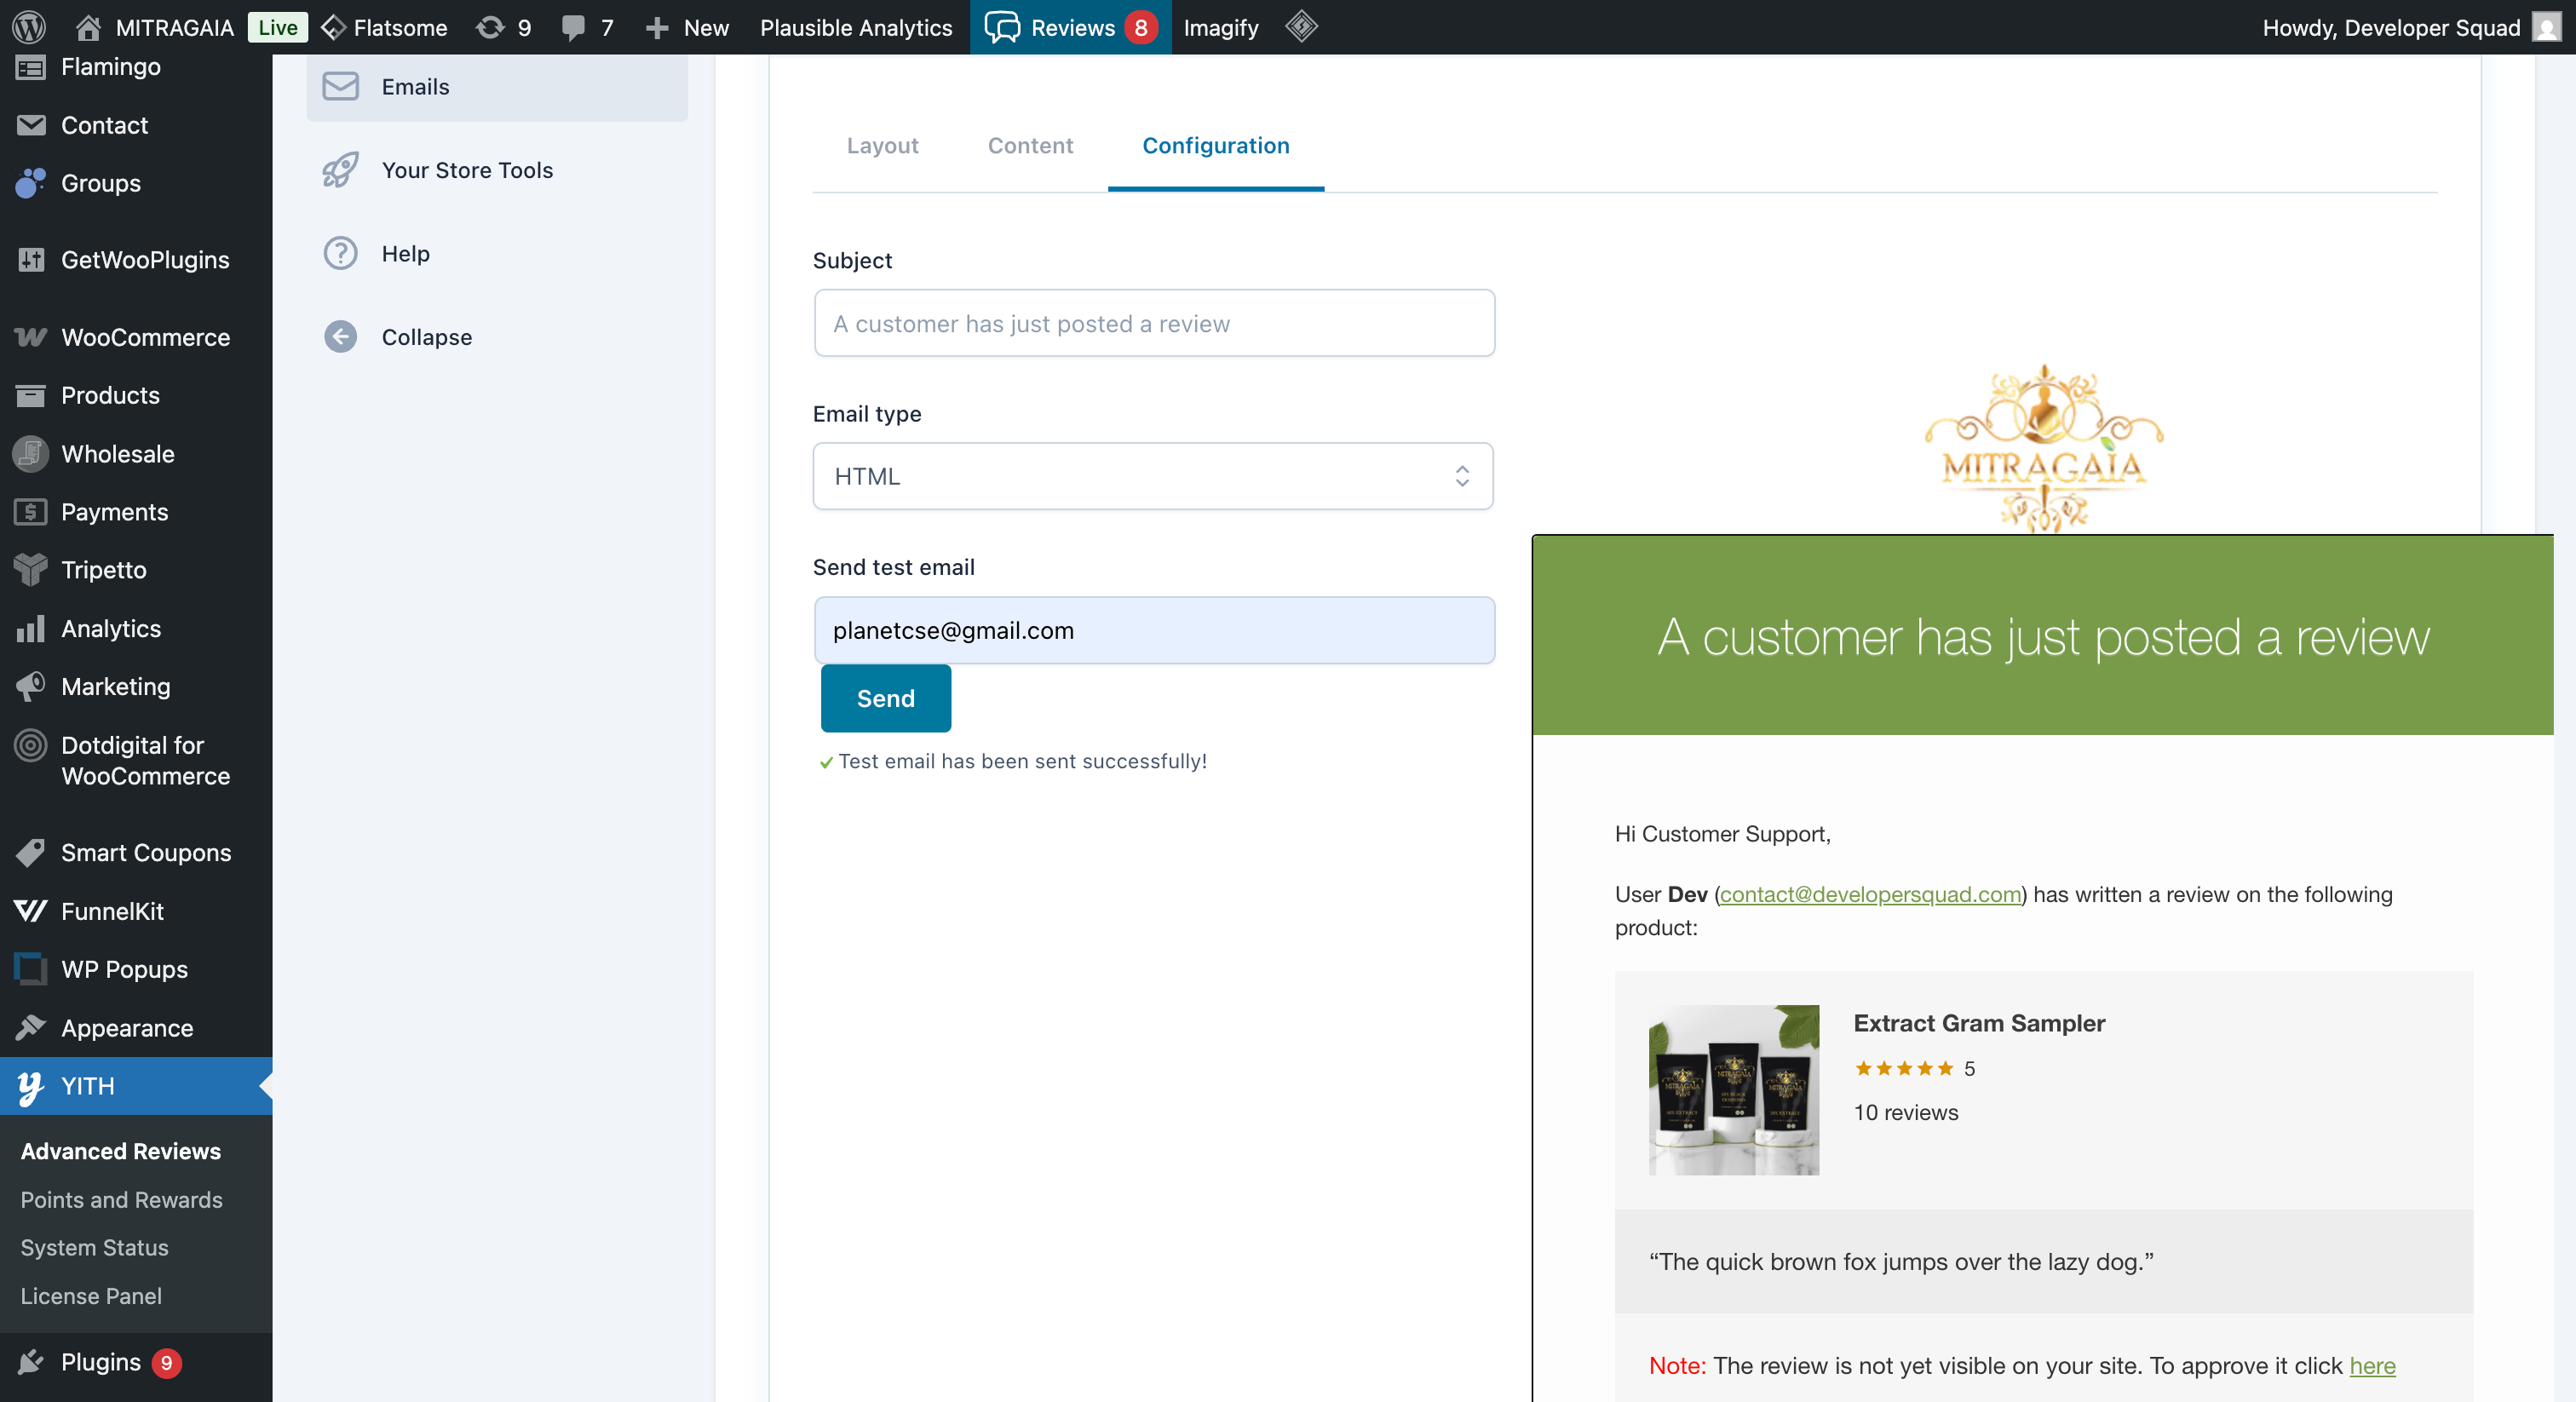Switch to the Content tab
This screenshot has height=1402, width=2576.
[x=1030, y=145]
